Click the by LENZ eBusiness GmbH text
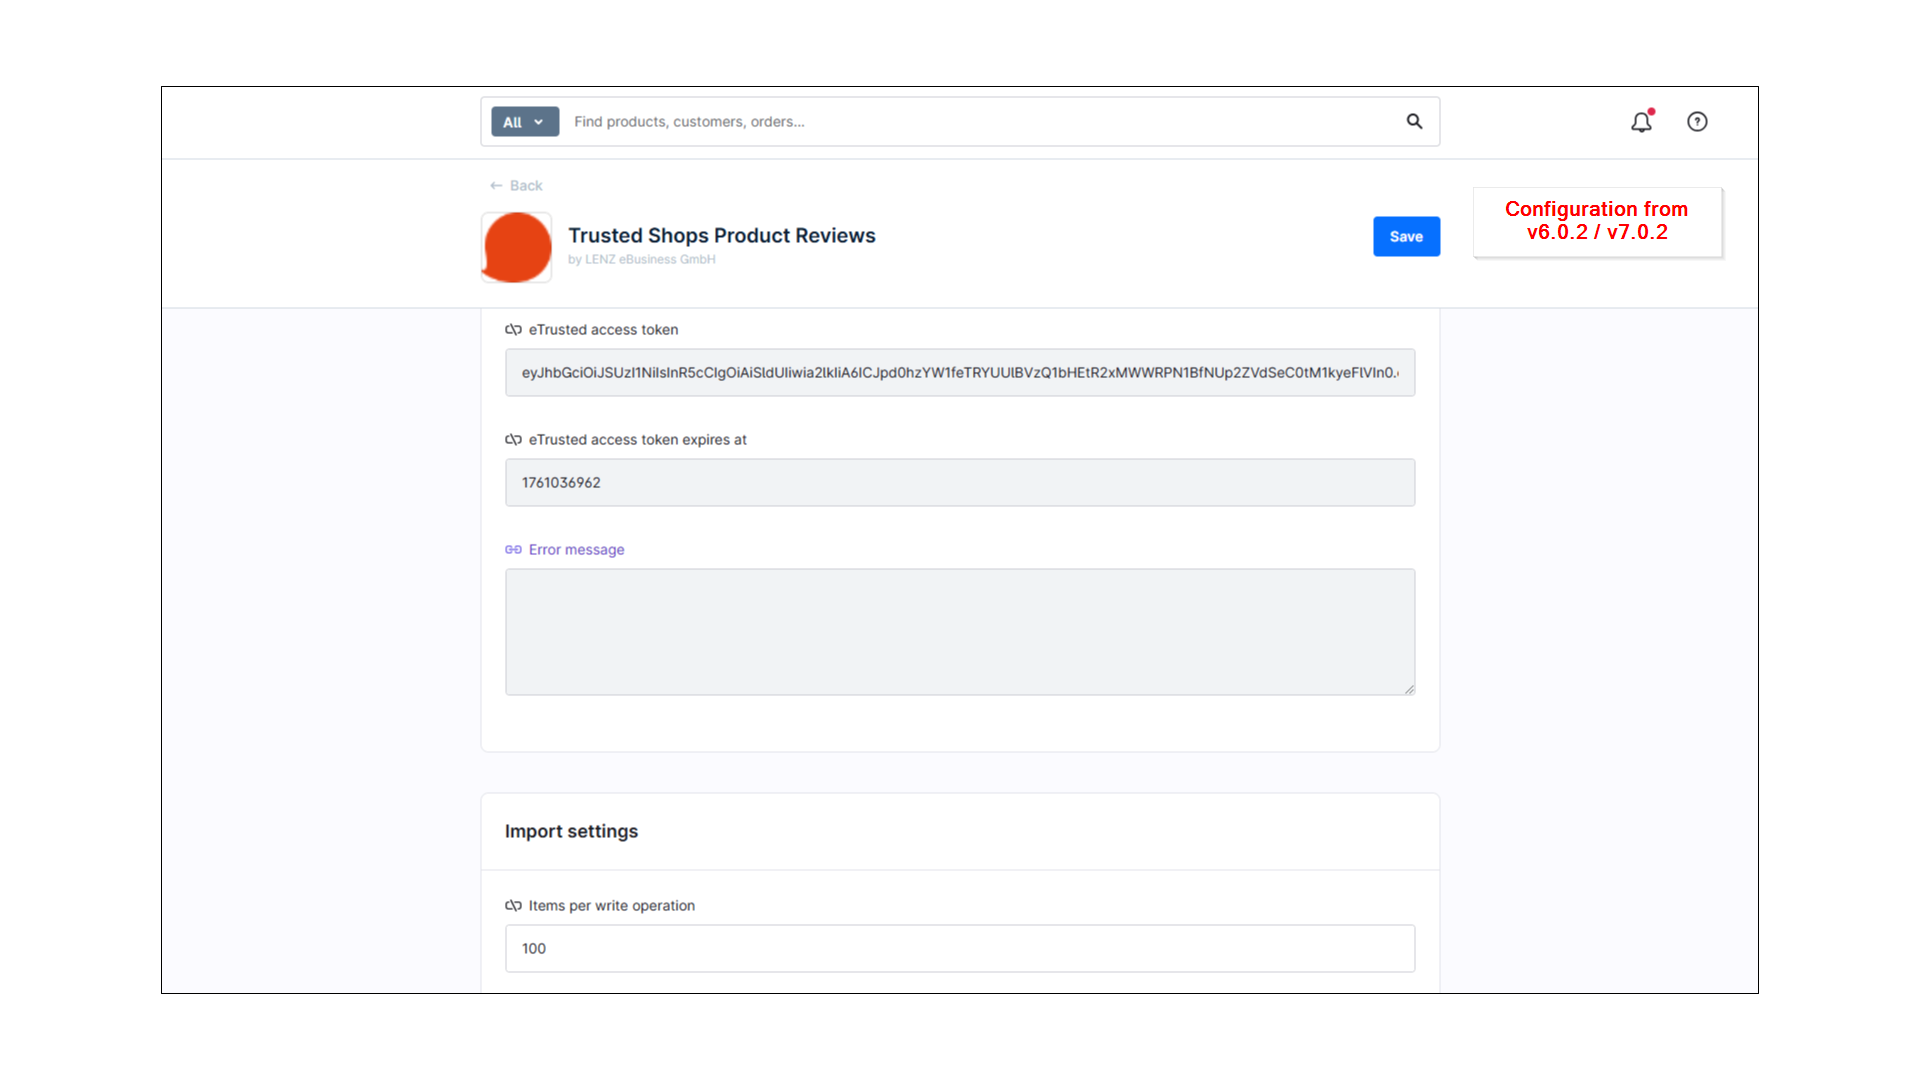1920x1080 pixels. (x=642, y=260)
